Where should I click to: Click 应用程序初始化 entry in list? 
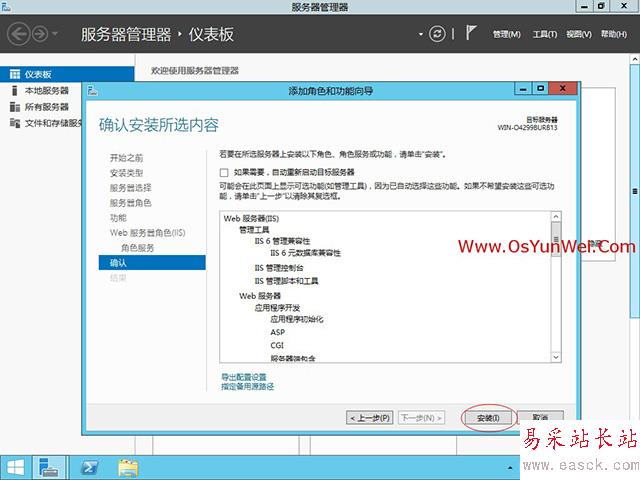pos(297,319)
